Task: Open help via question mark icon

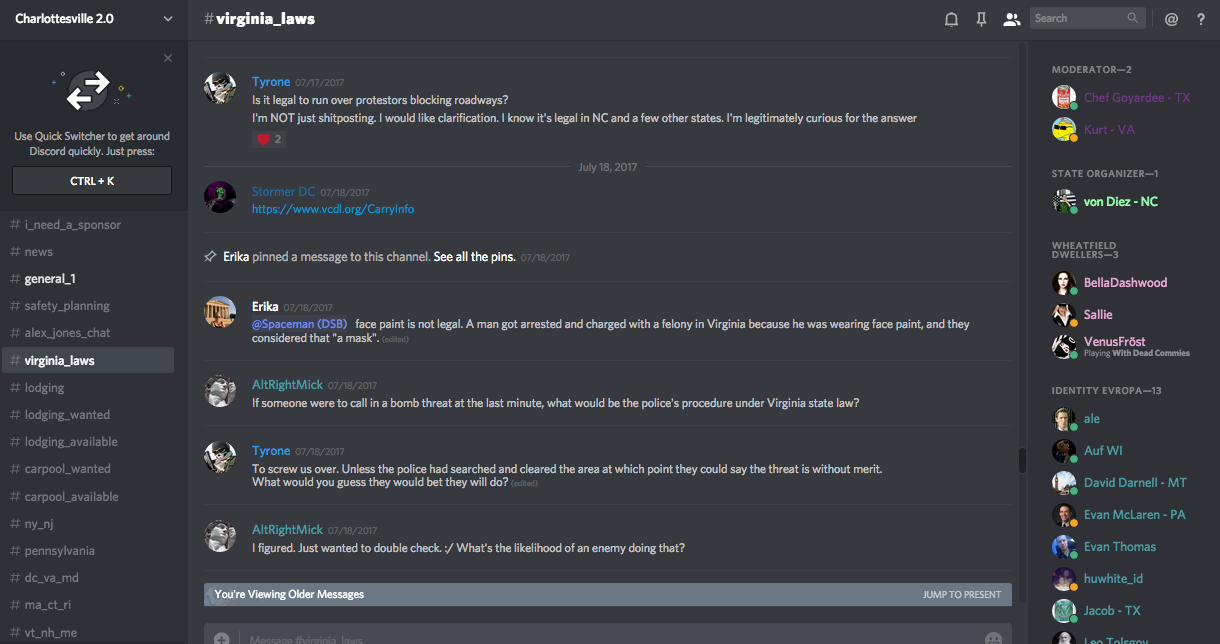Action: (1201, 19)
